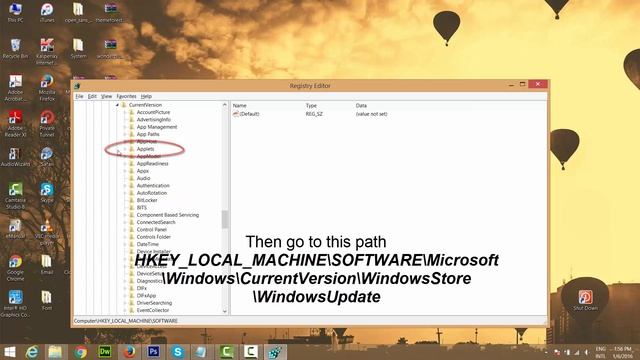
Task: Select the AdvertisingInfo registry key
Action: pos(153,120)
